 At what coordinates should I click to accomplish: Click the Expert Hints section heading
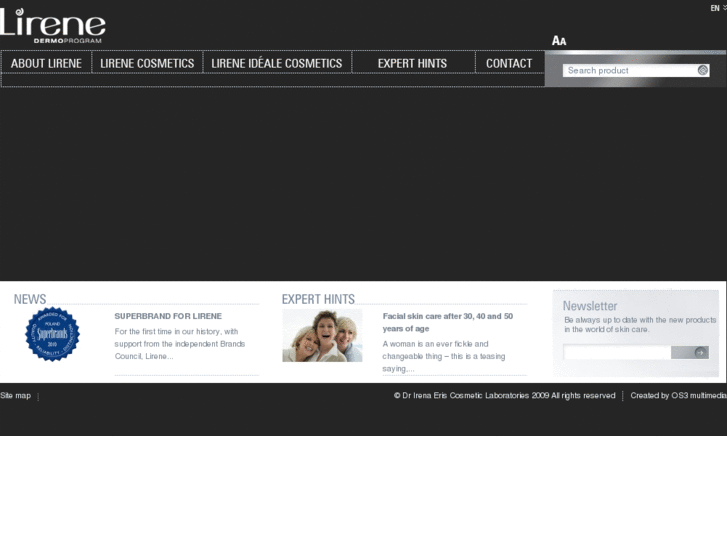tap(318, 299)
